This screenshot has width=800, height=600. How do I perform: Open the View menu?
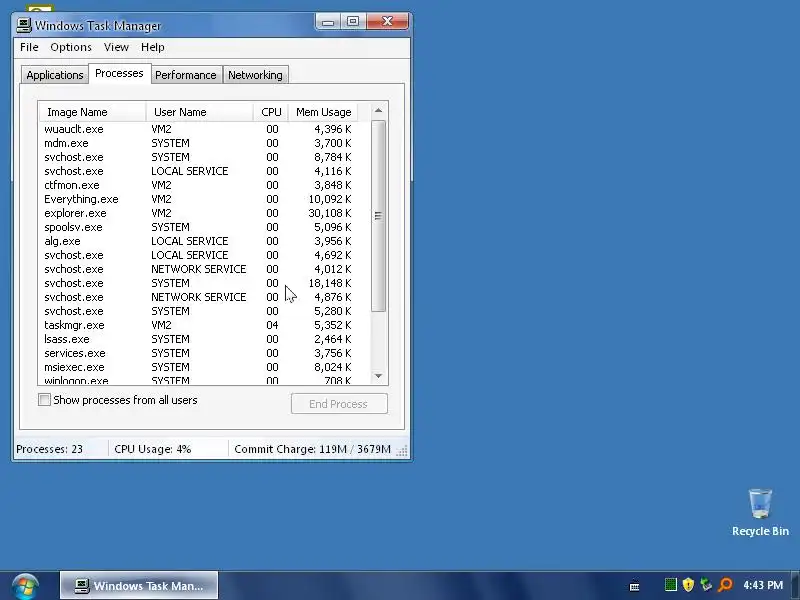(x=116, y=47)
